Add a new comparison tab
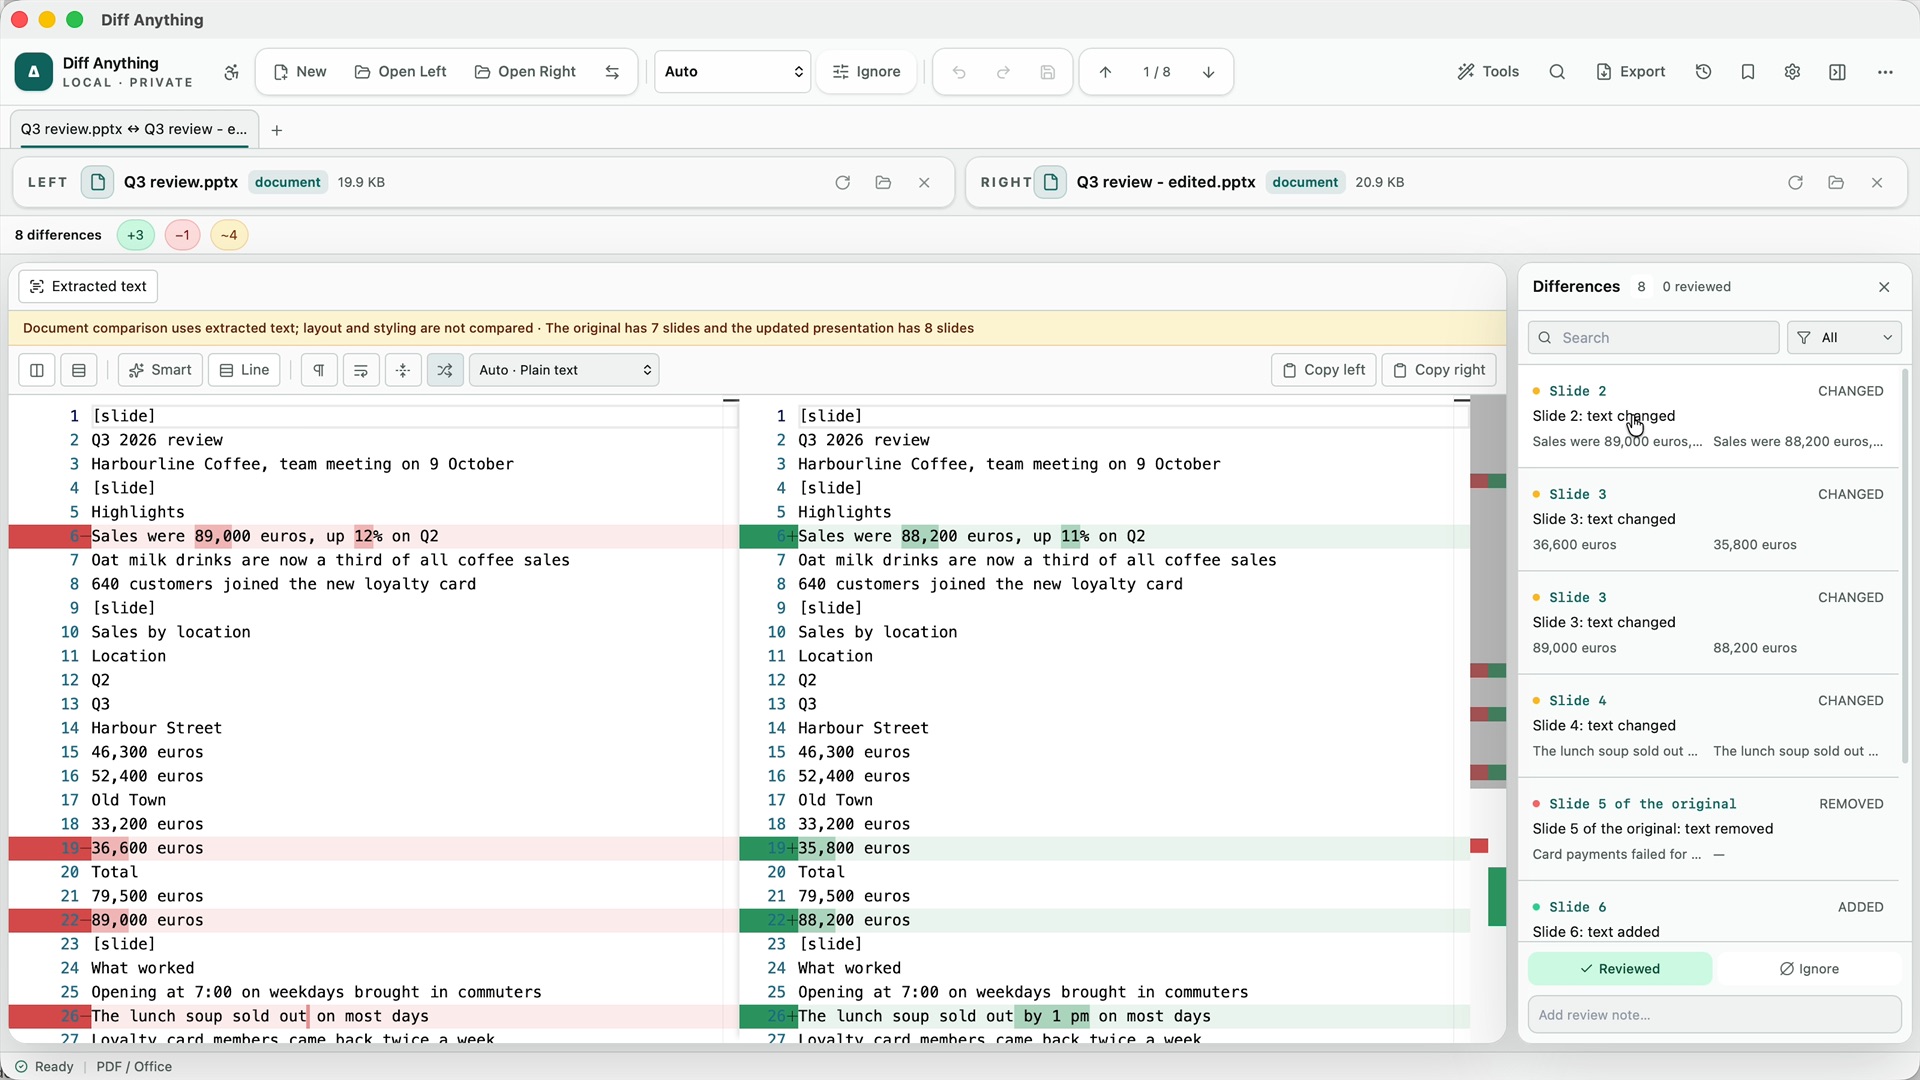 [277, 130]
